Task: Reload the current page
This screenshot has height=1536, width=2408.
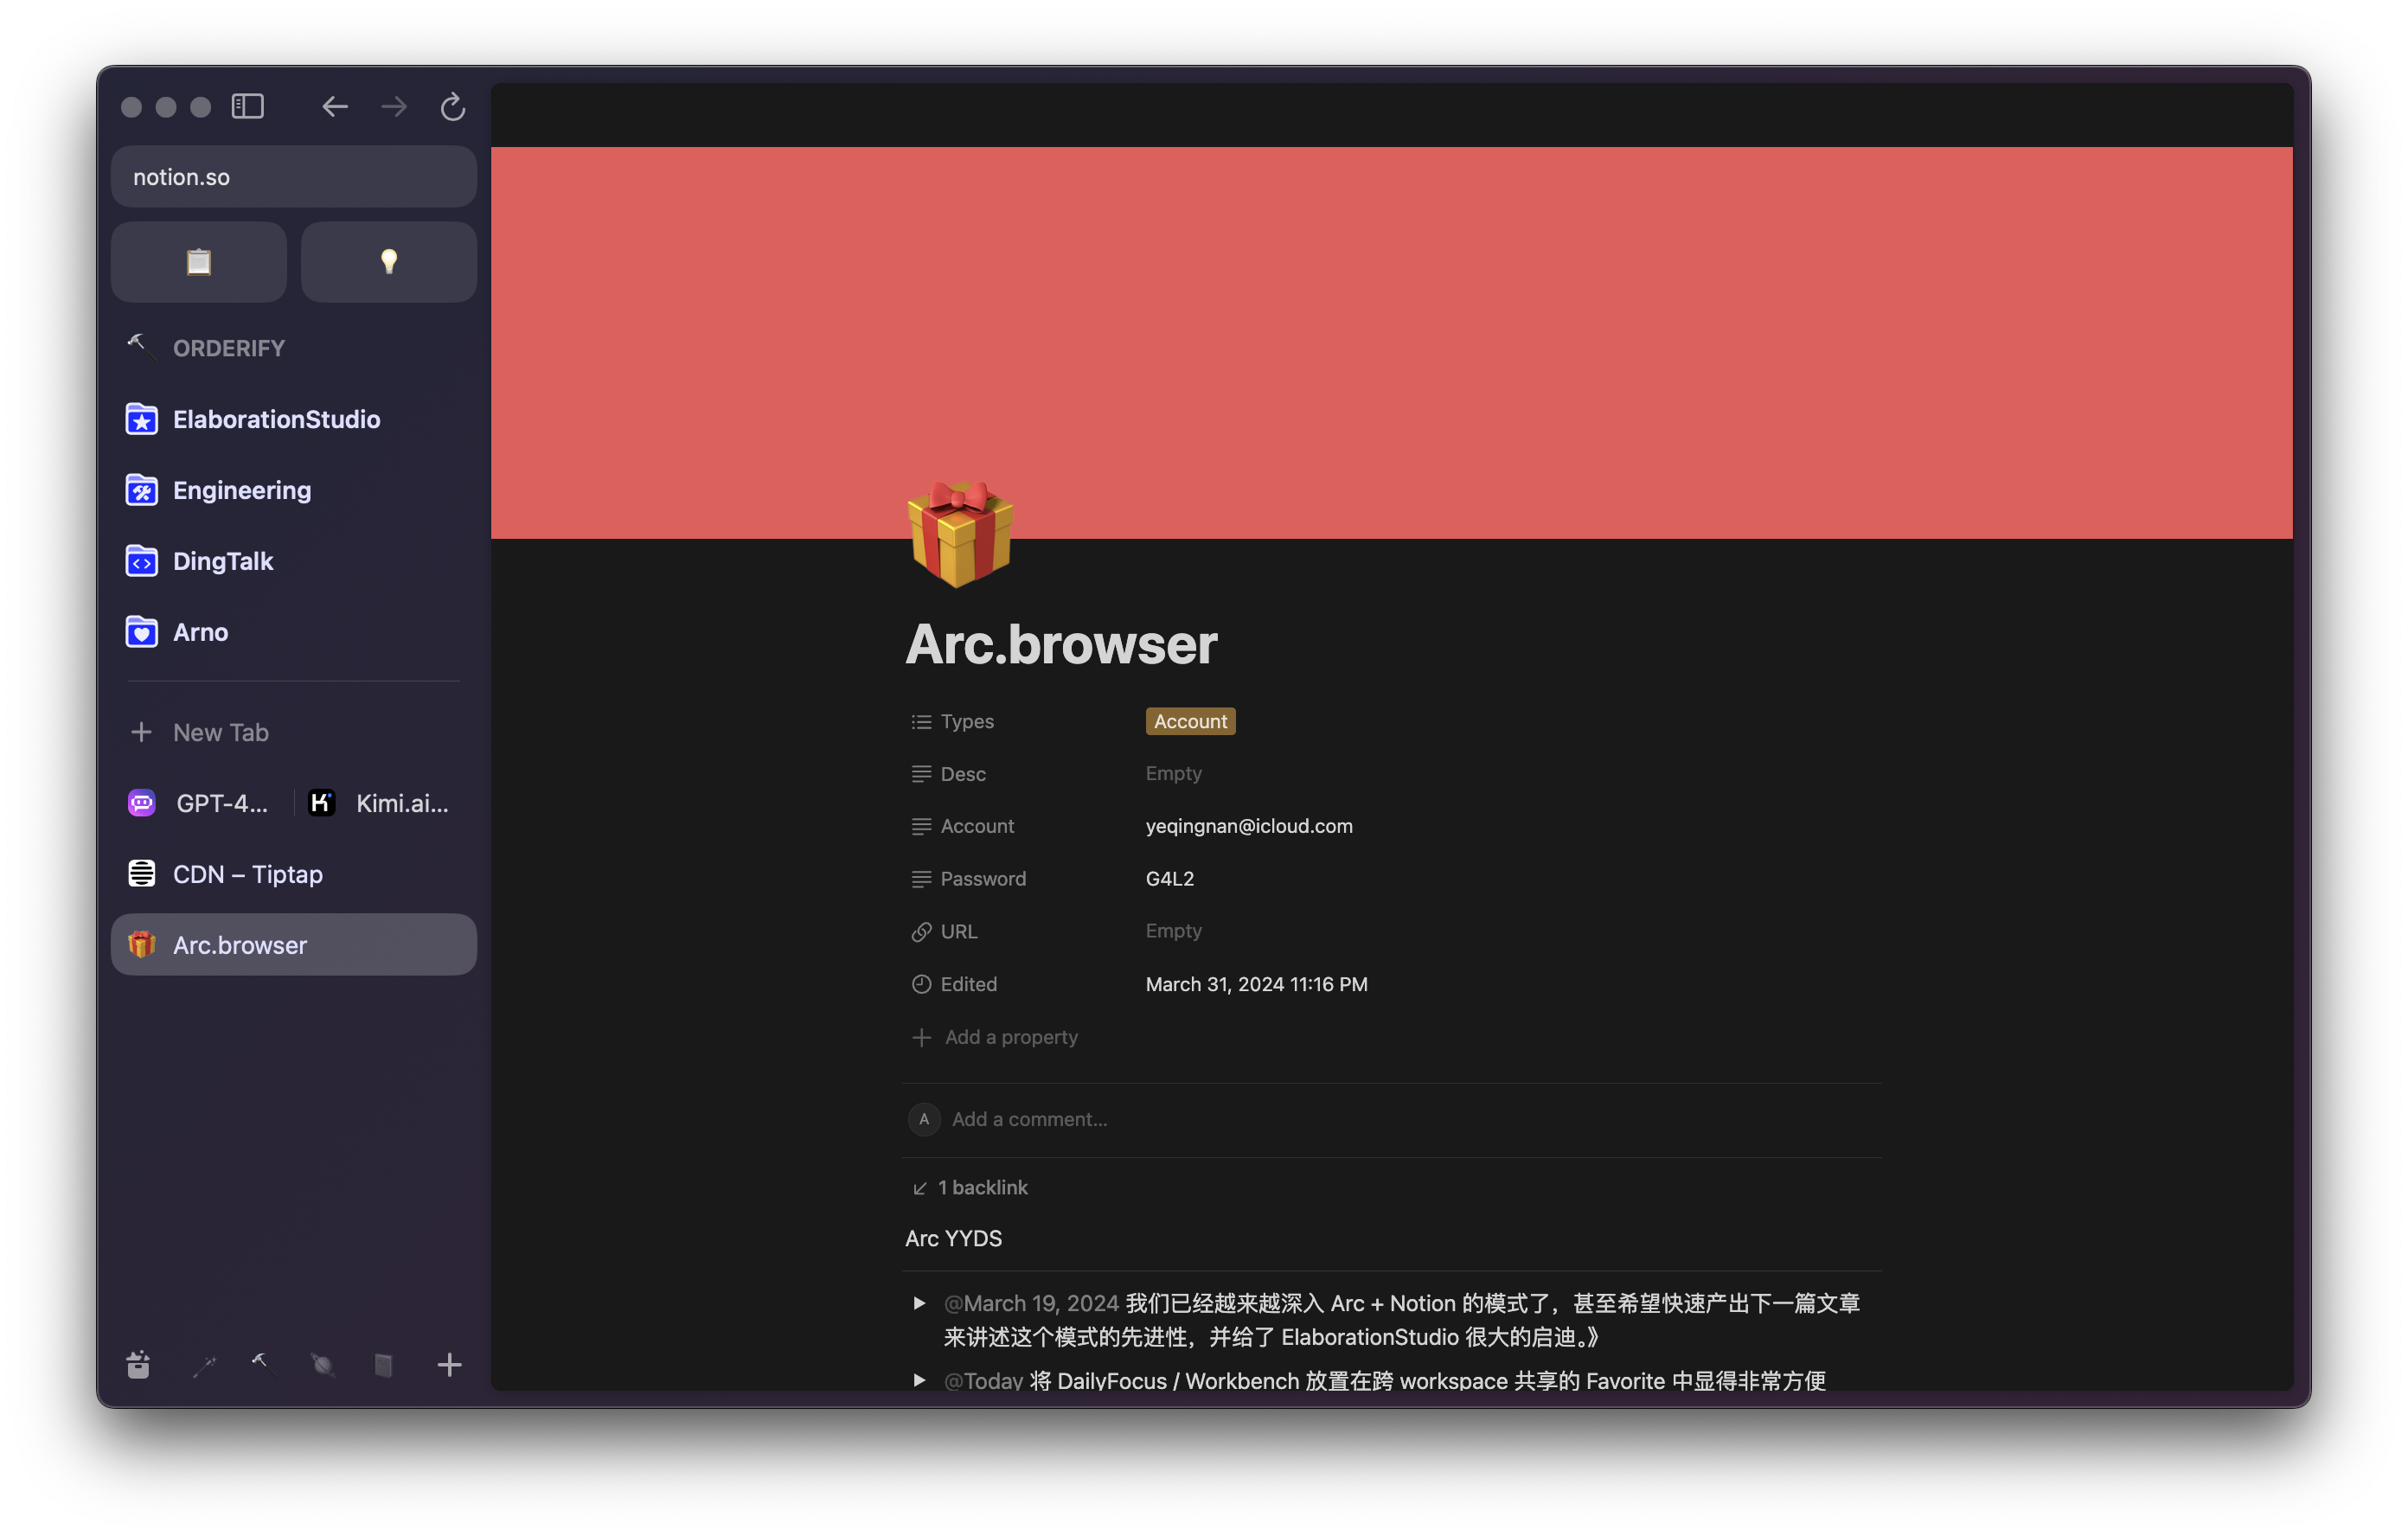Action: tap(453, 106)
